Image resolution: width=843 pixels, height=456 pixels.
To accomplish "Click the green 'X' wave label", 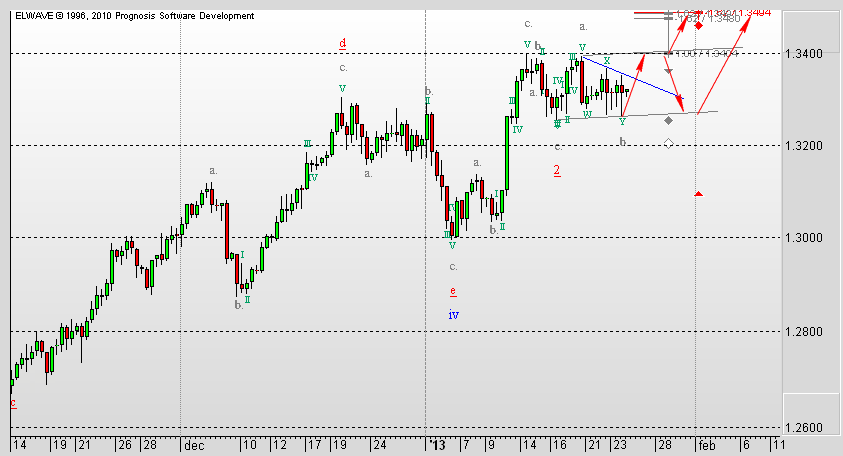I will pos(606,61).
